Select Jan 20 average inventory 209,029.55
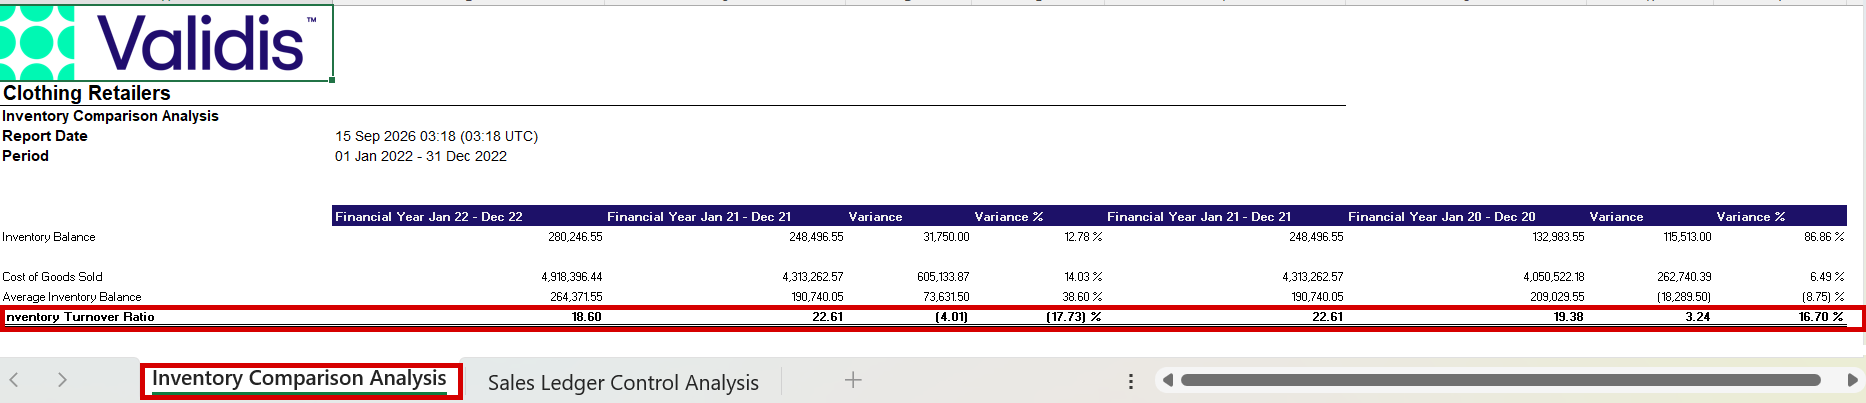Image resolution: width=1866 pixels, height=403 pixels. 1558,297
